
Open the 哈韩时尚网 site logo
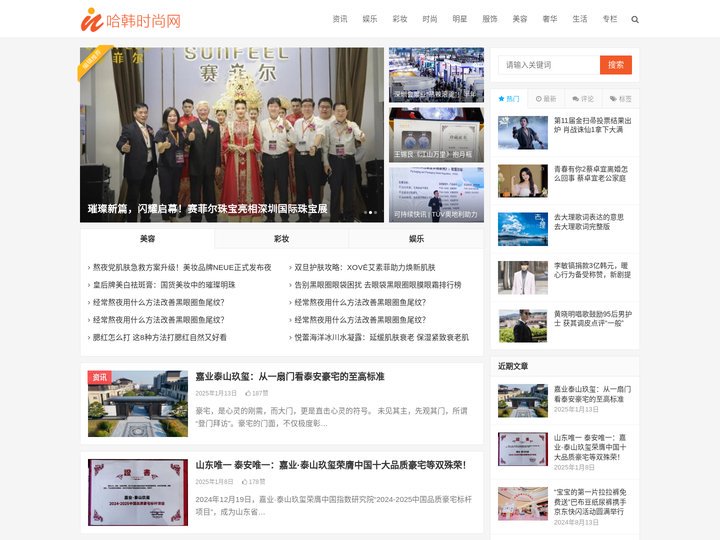click(x=131, y=20)
